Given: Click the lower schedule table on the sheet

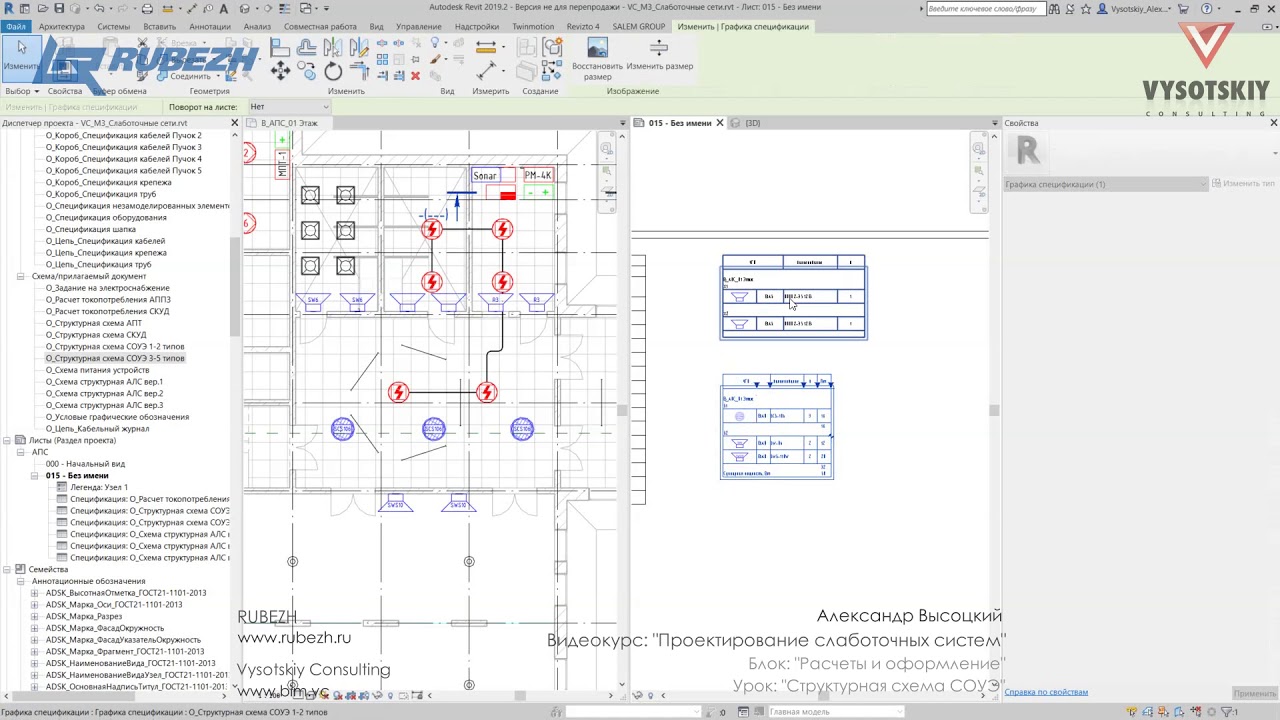Looking at the screenshot, I should click(777, 427).
